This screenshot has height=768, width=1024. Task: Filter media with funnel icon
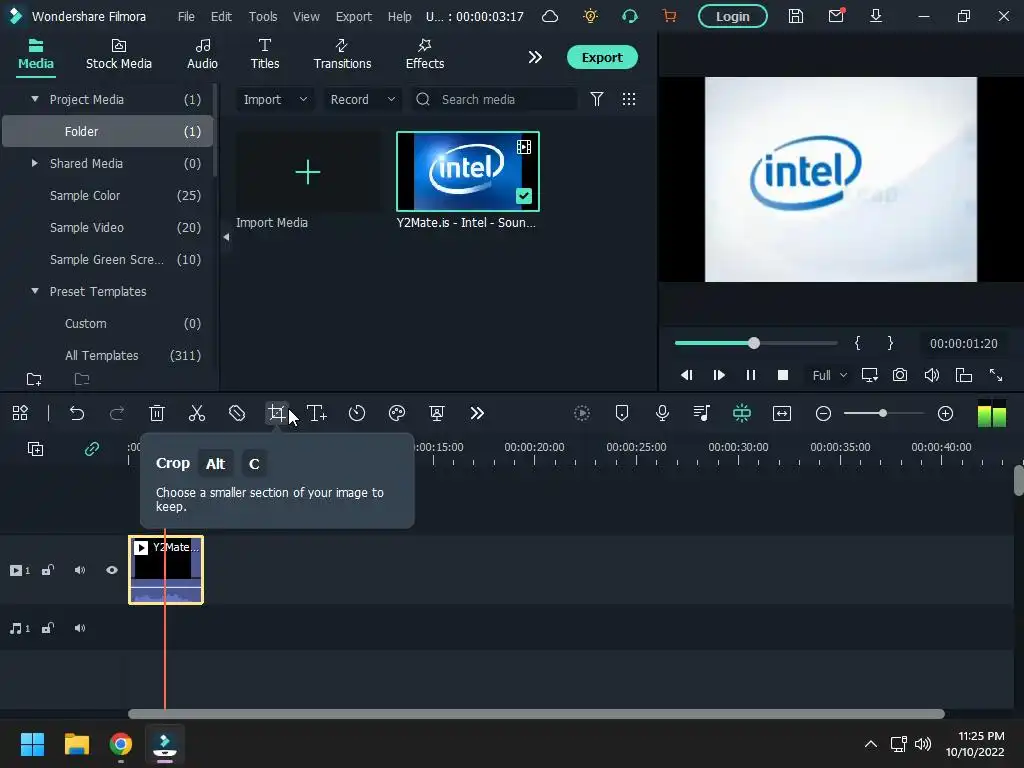pos(597,99)
